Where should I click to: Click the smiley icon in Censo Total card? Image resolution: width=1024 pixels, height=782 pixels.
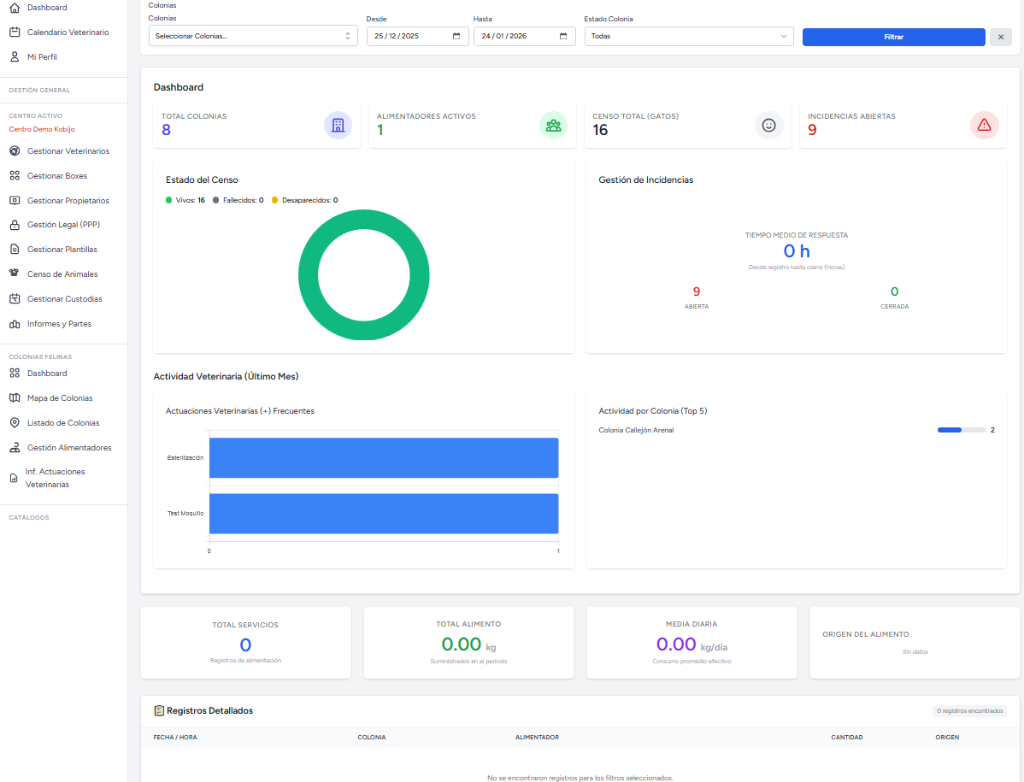tap(769, 125)
